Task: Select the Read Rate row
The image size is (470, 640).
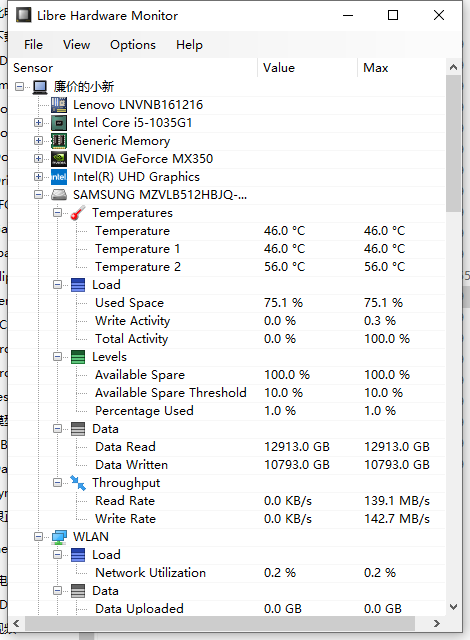Action: [x=227, y=501]
